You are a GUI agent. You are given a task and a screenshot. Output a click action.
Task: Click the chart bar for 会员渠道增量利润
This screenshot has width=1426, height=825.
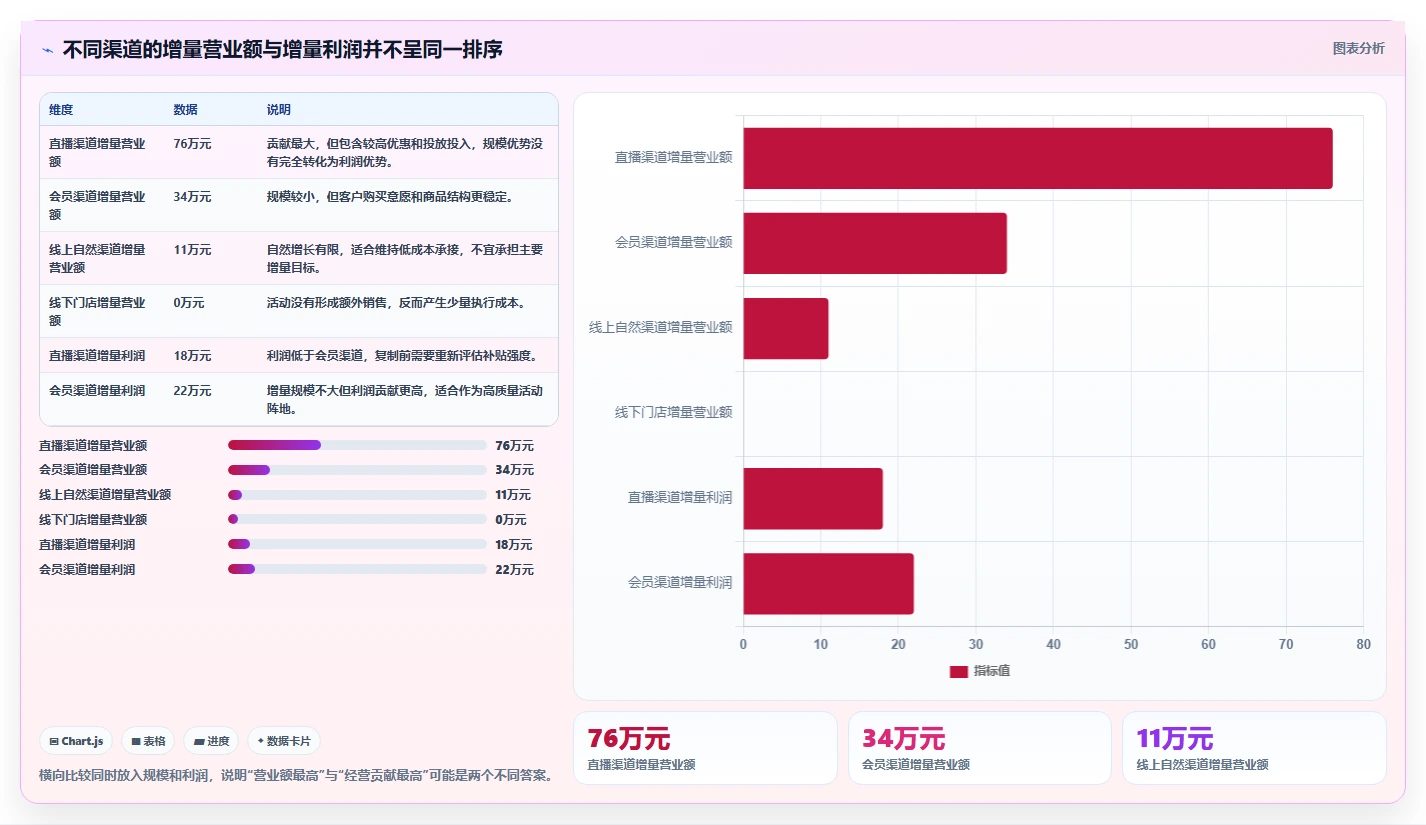tap(828, 583)
